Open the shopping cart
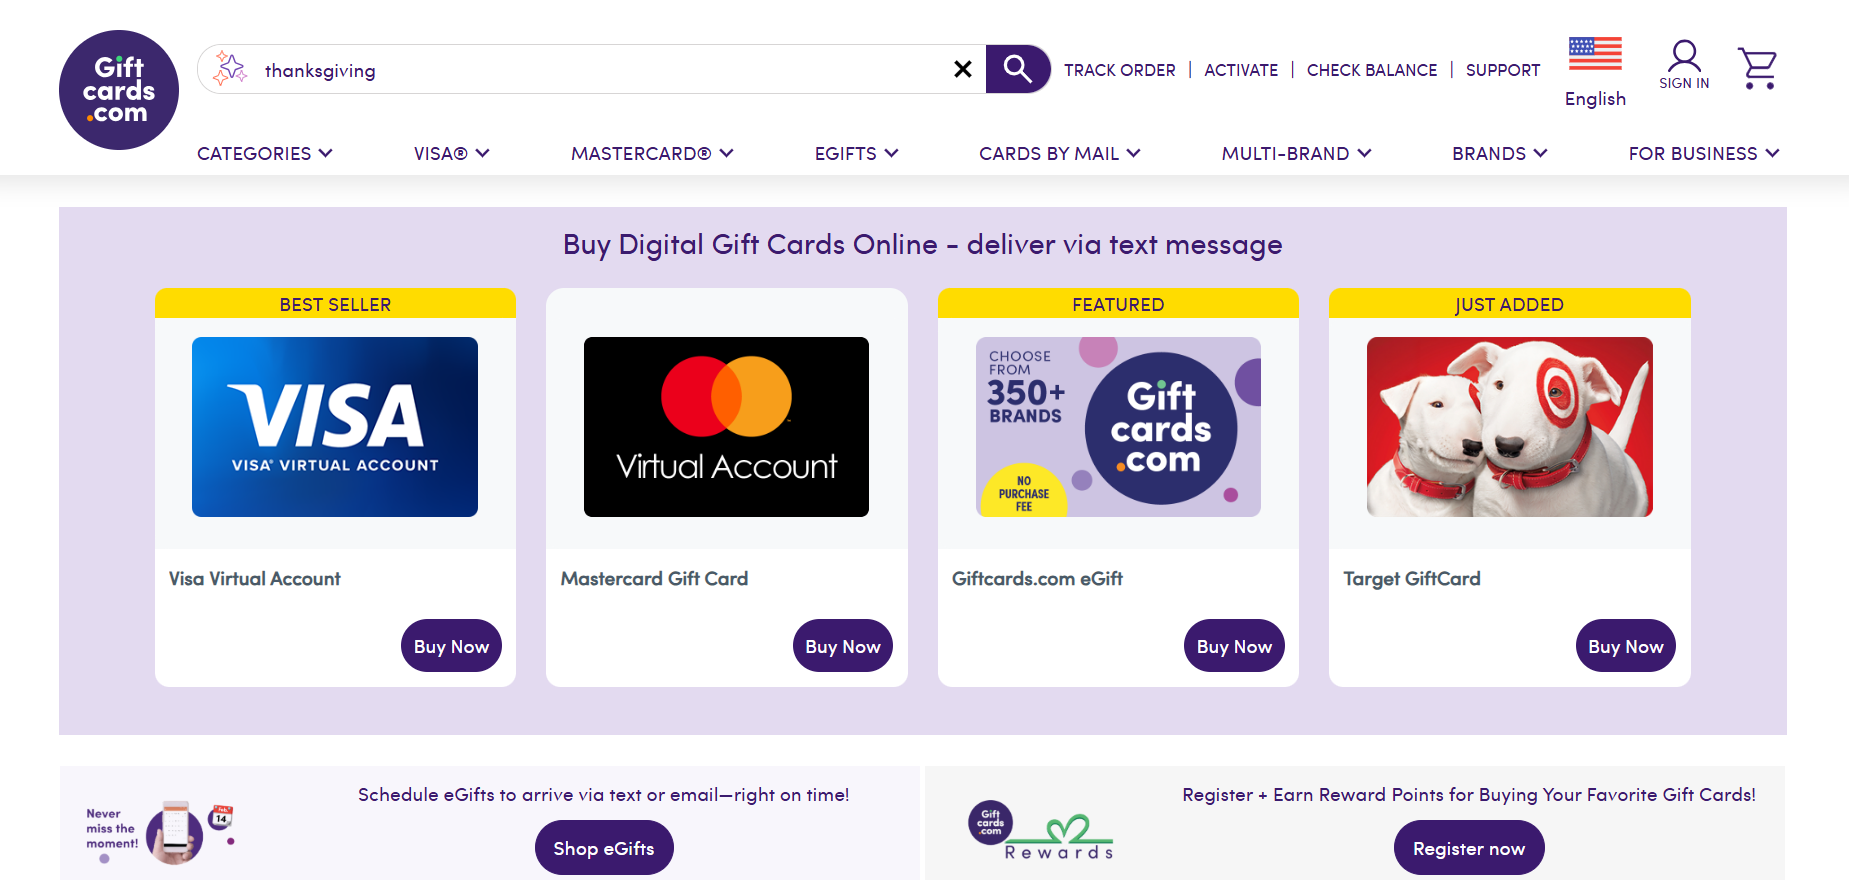This screenshot has height=880, width=1849. coord(1756,68)
